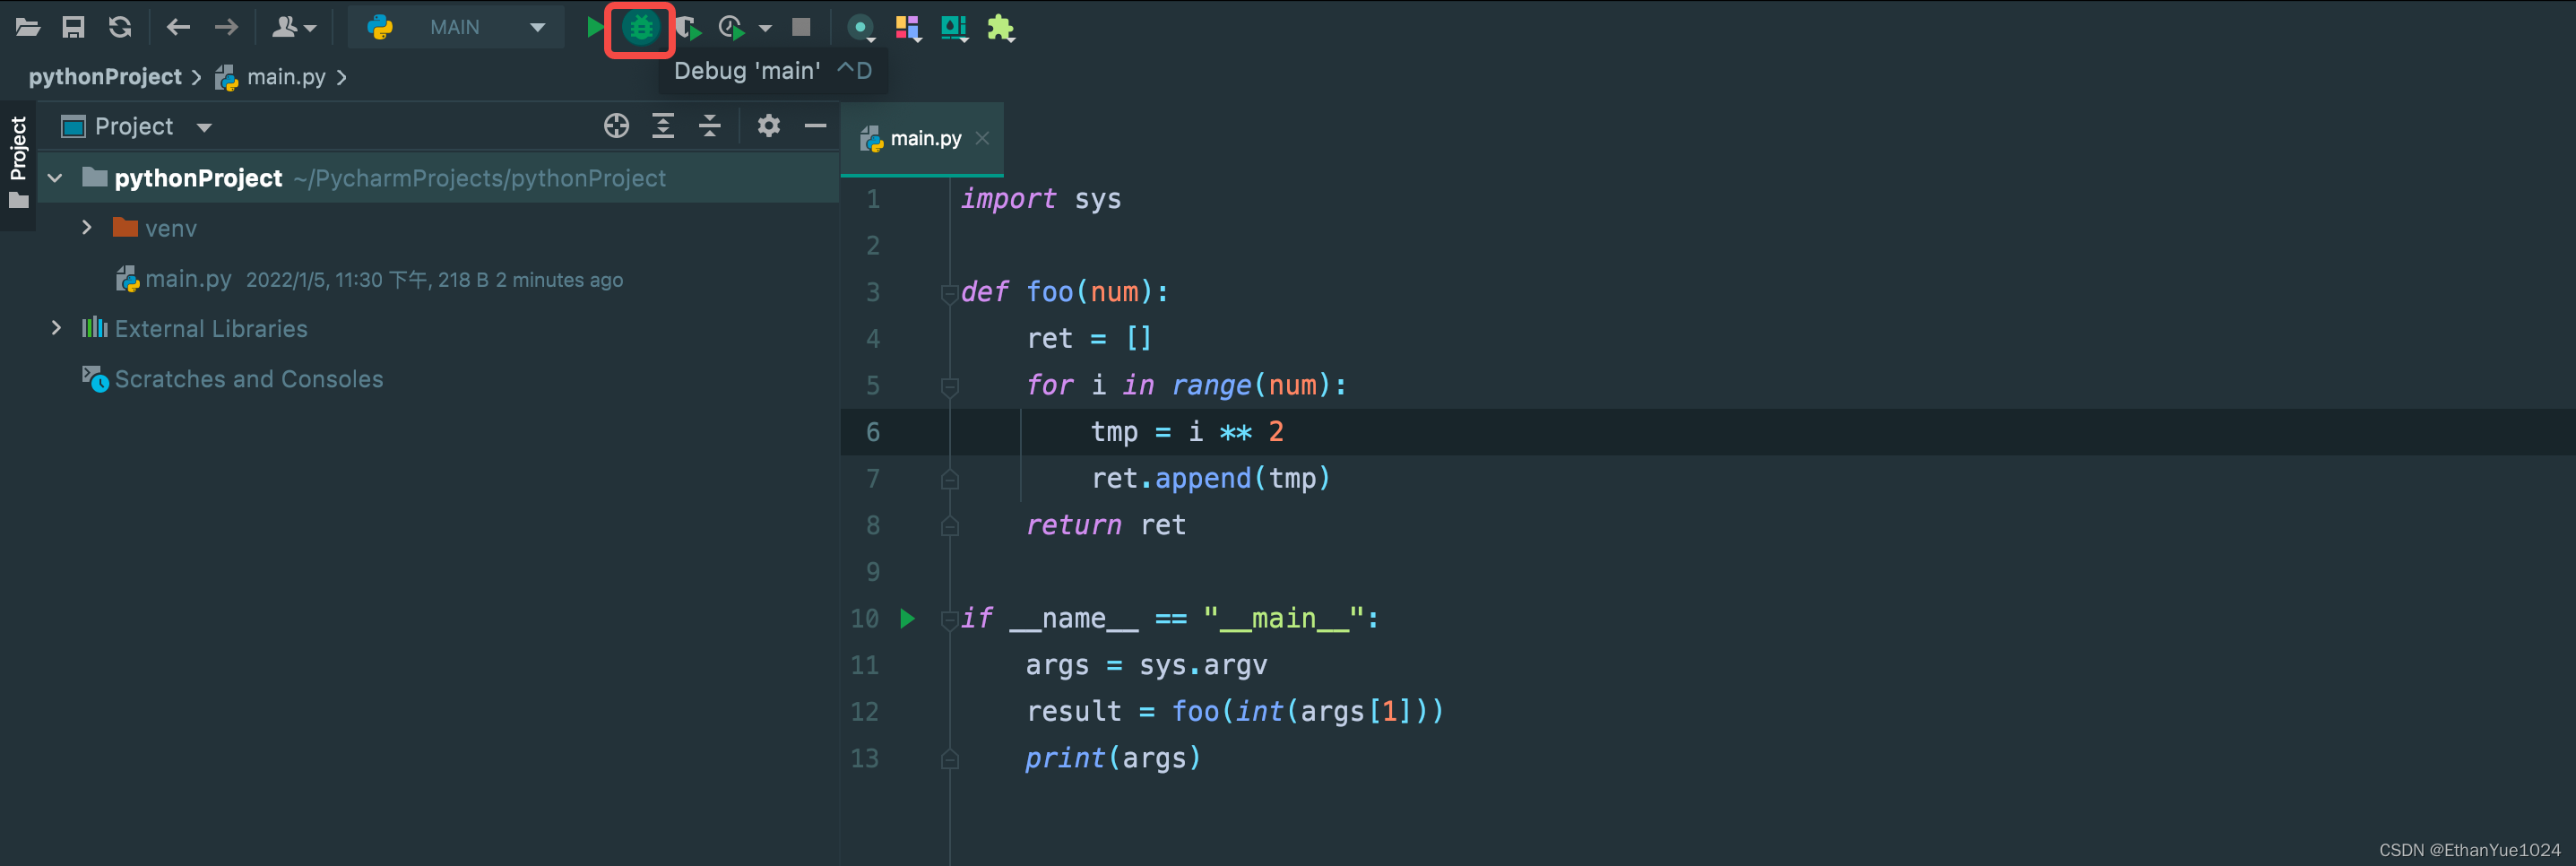Click the run gutter arrow on line 10

(x=907, y=619)
